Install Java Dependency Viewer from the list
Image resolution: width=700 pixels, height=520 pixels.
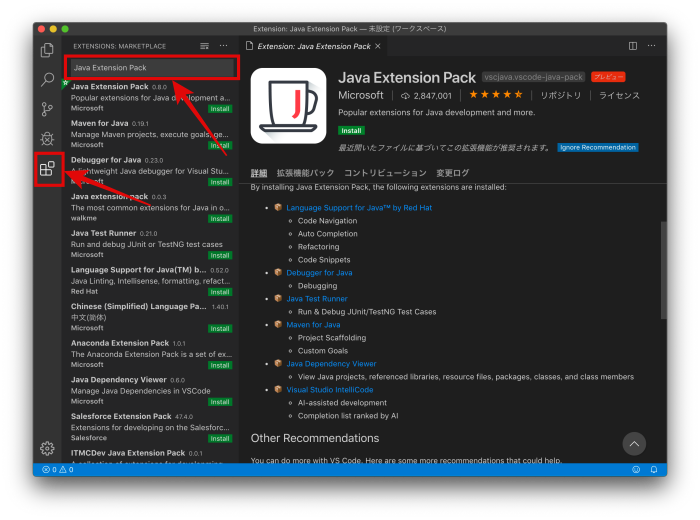[220, 402]
